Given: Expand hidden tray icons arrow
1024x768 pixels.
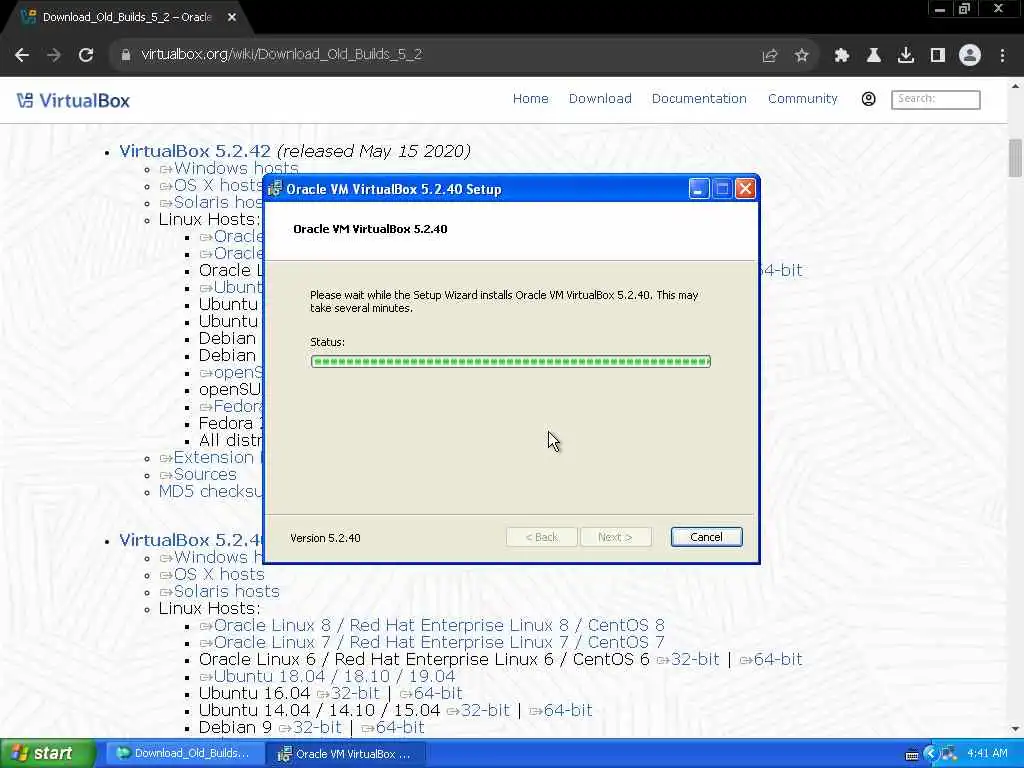Looking at the screenshot, I should point(931,754).
